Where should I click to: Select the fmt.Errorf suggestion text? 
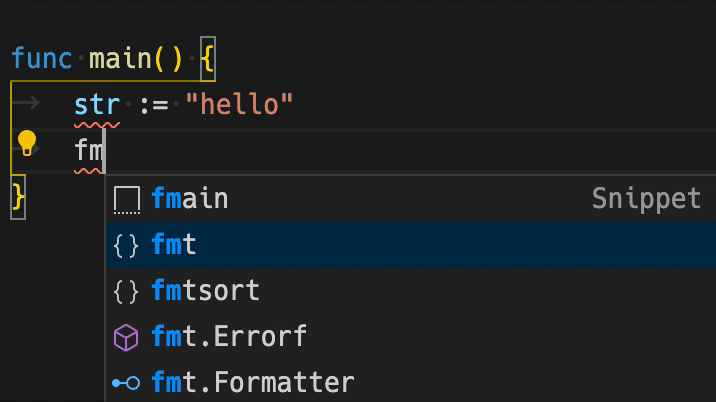[229, 337]
